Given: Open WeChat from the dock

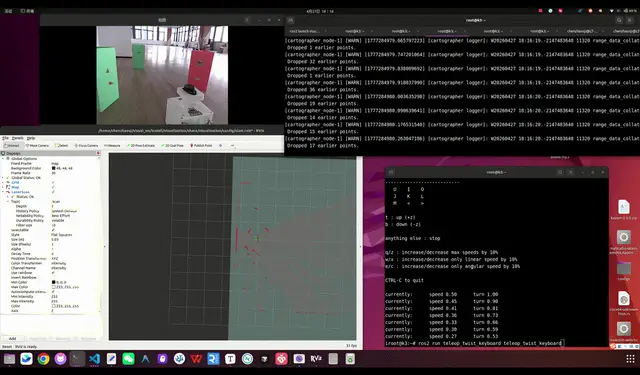Looking at the screenshot, I should pos(128,359).
